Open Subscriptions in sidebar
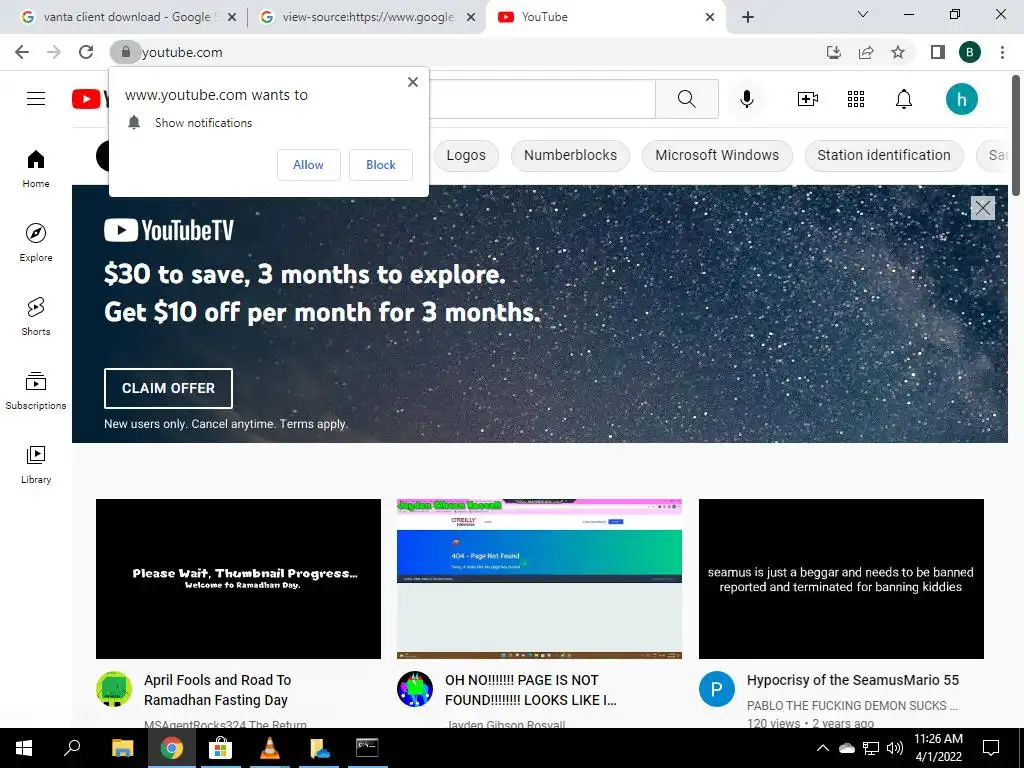Screen dimensions: 1024x768 [36, 390]
